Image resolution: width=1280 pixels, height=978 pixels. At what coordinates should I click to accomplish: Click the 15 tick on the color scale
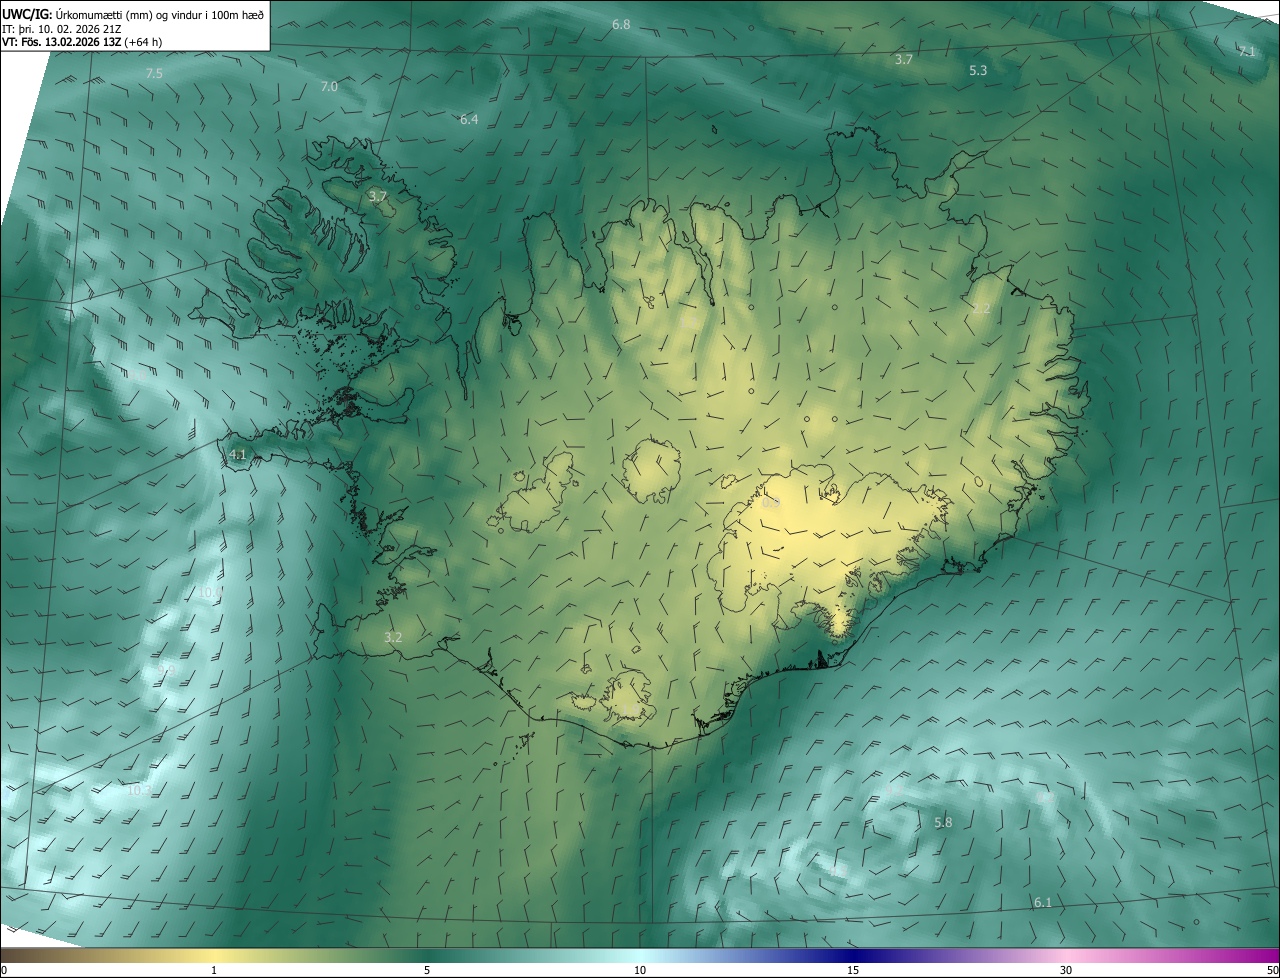[x=853, y=970]
